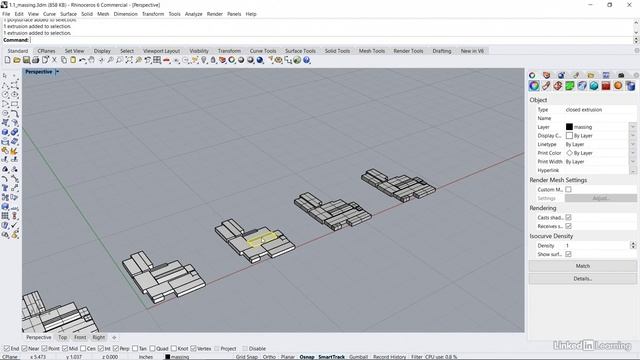This screenshot has height=360, width=640.
Task: Open the Perspective viewport title menu arrow
Action: click(57, 72)
